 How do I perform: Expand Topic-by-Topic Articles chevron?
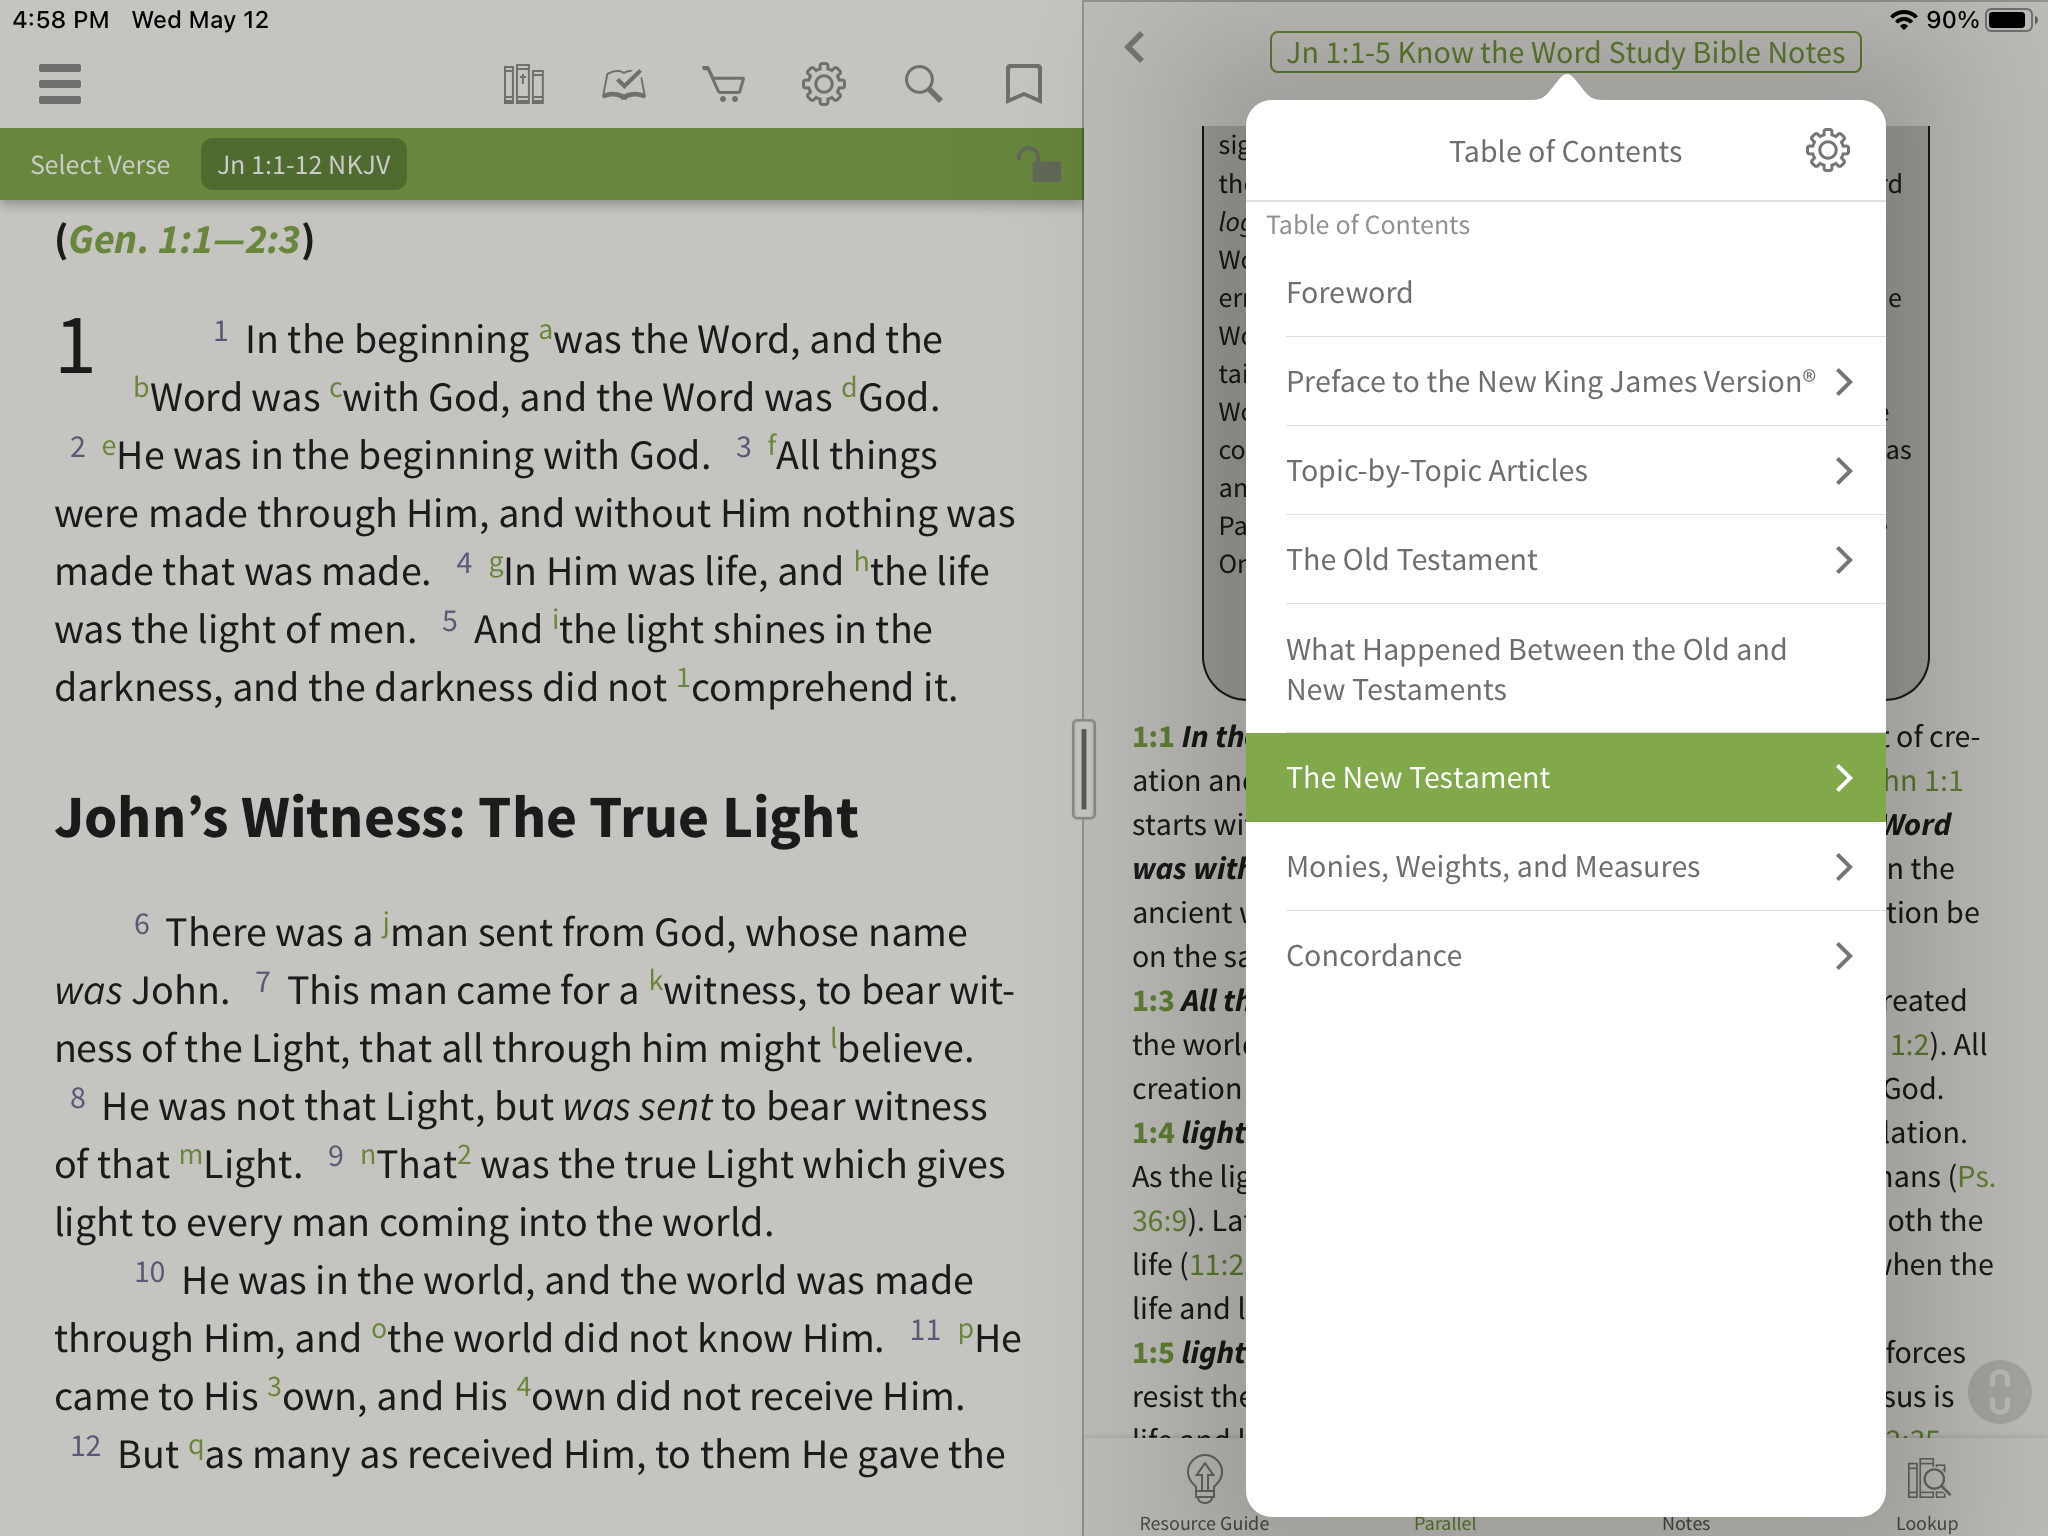(1844, 471)
